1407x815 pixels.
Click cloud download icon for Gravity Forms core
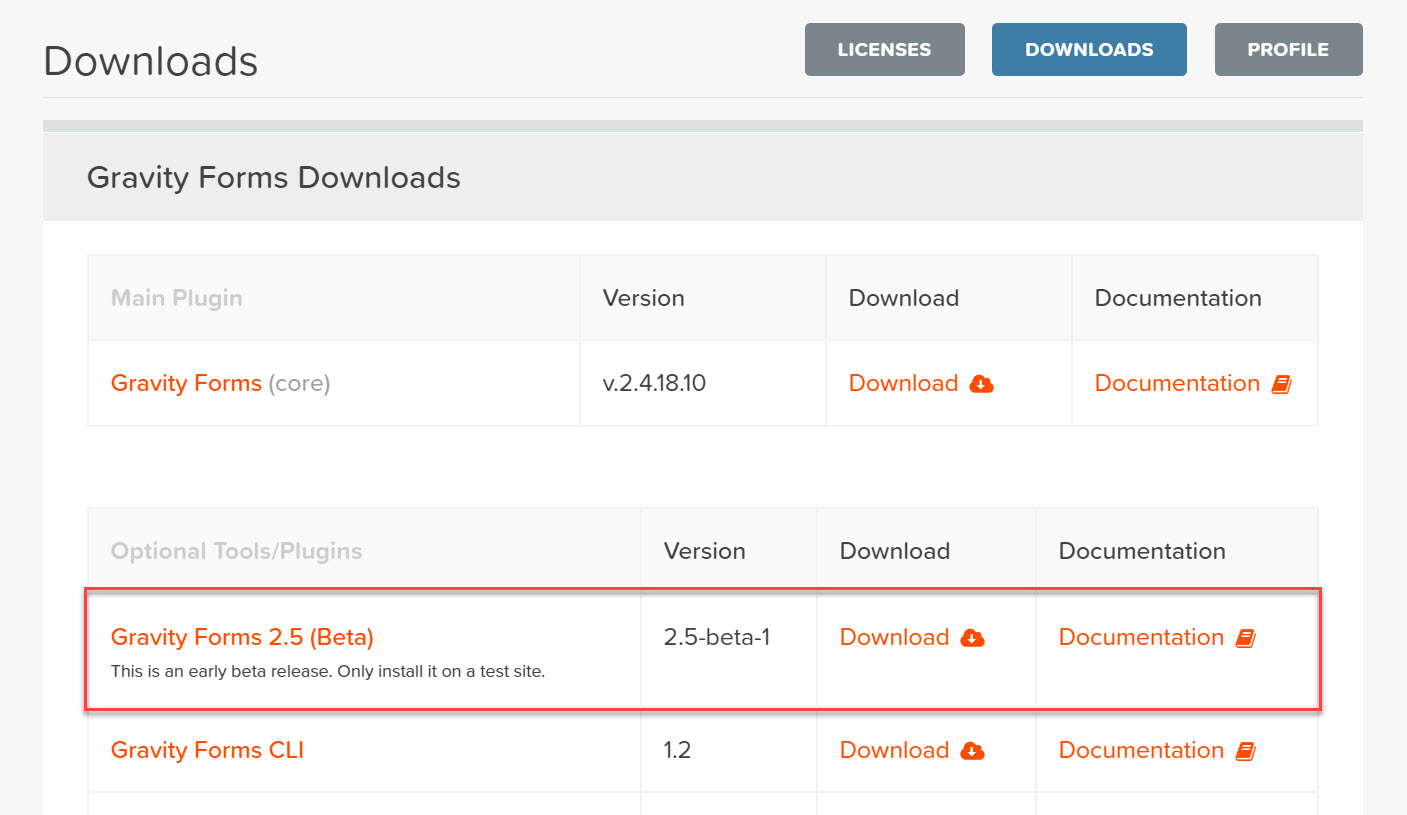(982, 384)
